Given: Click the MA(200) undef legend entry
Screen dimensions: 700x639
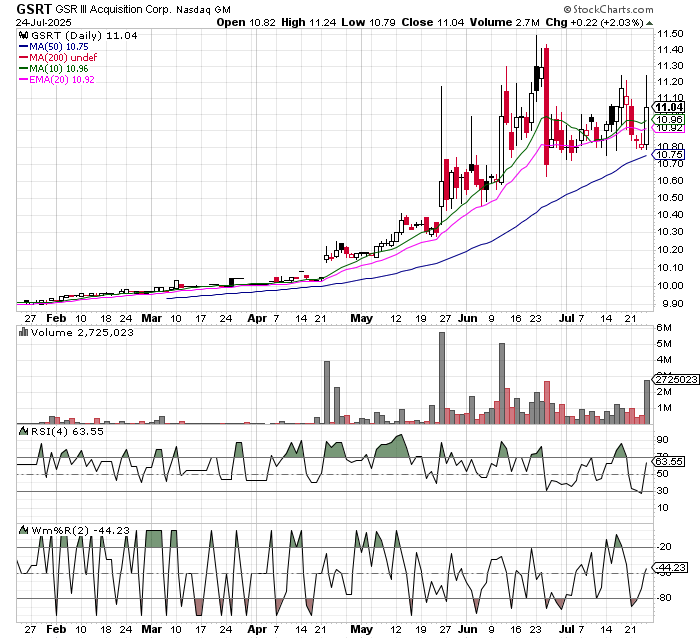Looking at the screenshot, I should pos(63,58).
